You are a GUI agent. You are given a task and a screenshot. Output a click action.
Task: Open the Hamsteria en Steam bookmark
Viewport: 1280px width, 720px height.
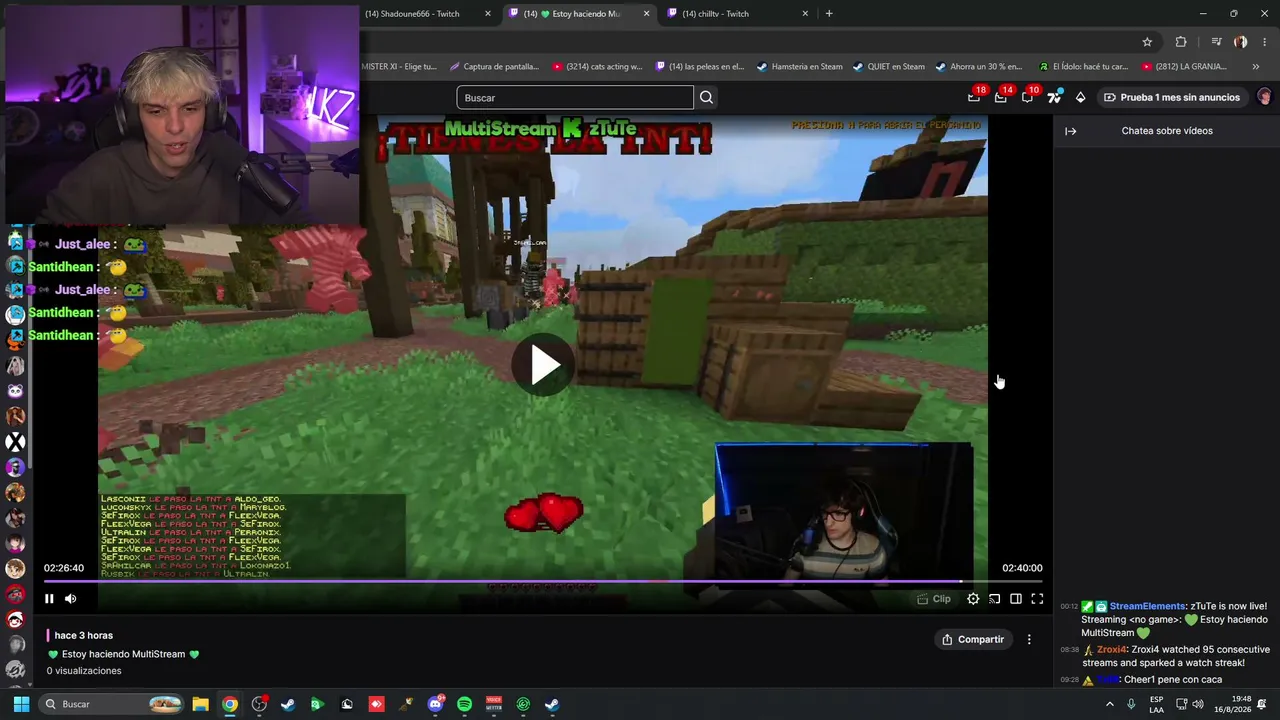click(x=799, y=67)
